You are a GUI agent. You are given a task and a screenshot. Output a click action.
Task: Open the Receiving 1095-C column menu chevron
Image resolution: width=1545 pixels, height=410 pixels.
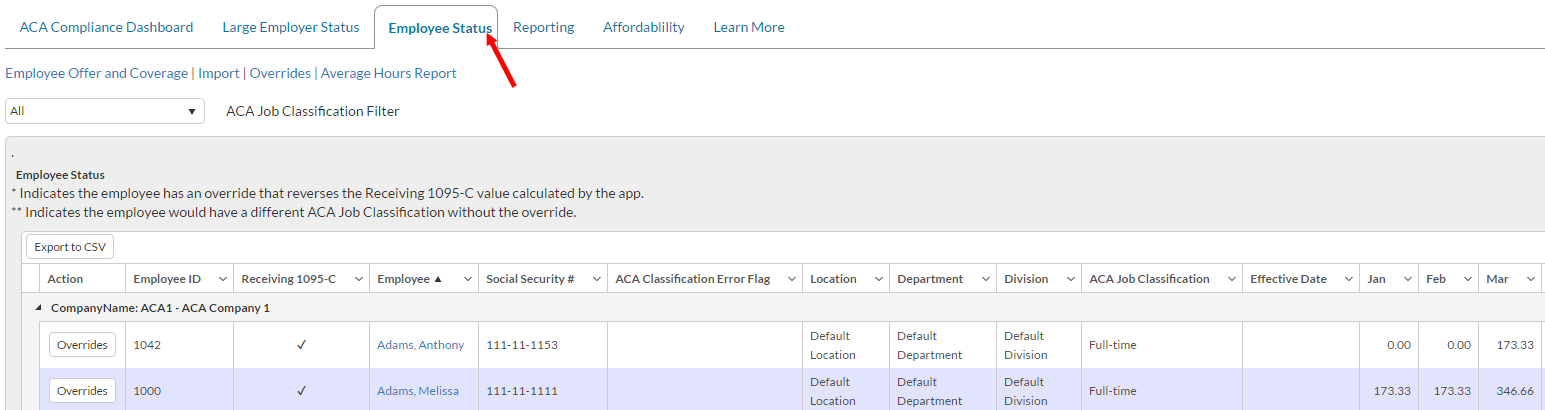pos(357,280)
